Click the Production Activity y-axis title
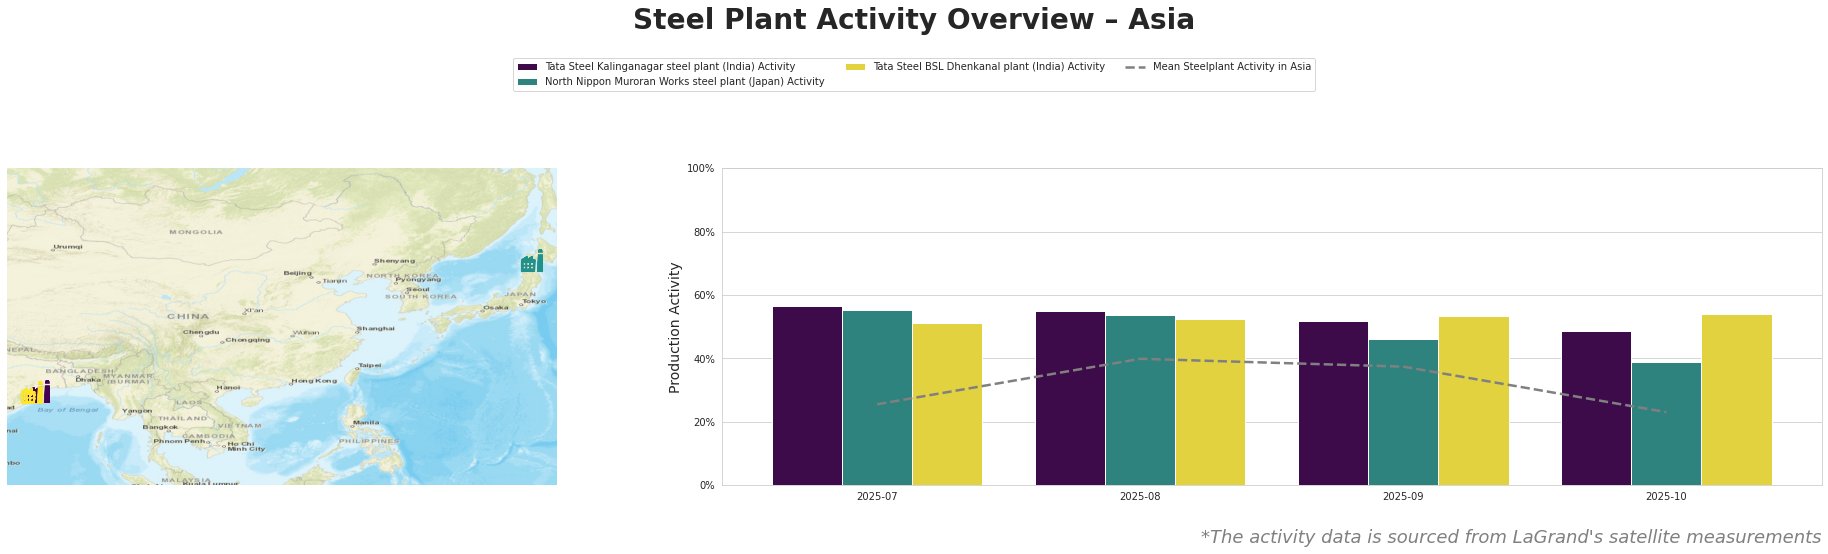The height and width of the screenshot is (554, 1828). (x=675, y=327)
